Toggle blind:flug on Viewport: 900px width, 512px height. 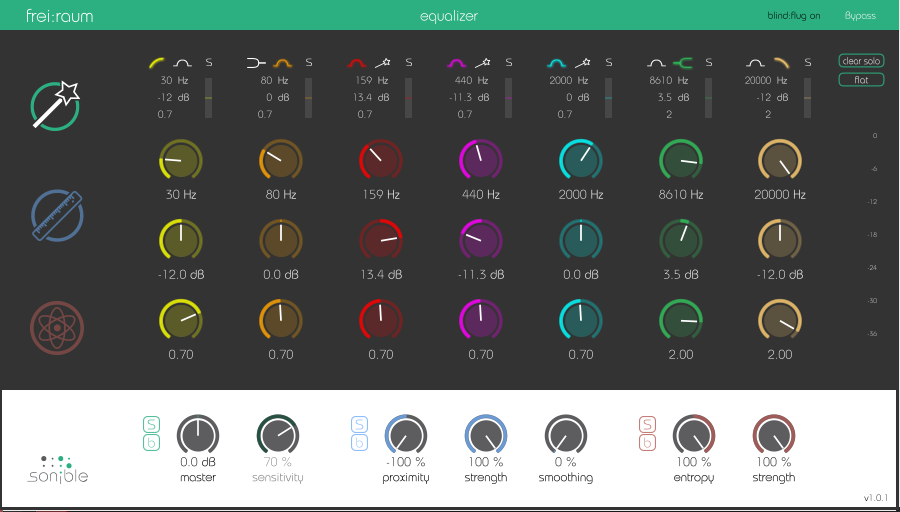coord(794,16)
